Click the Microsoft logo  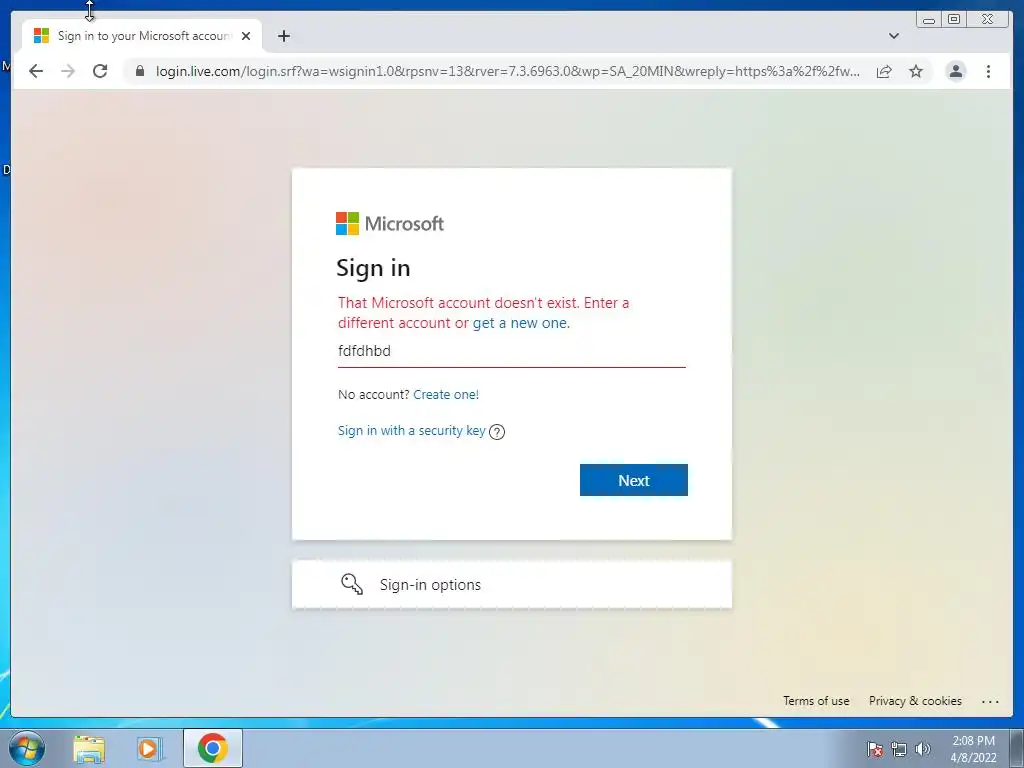(390, 223)
